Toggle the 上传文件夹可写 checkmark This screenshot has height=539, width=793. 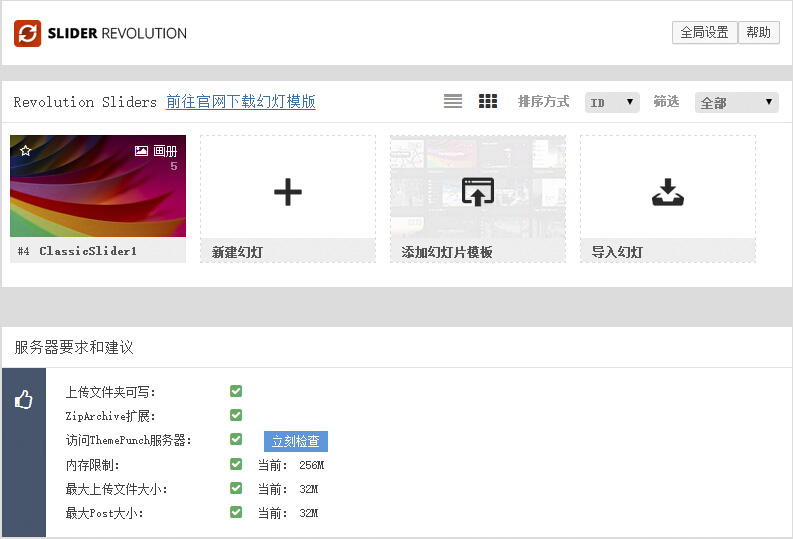[x=236, y=391]
